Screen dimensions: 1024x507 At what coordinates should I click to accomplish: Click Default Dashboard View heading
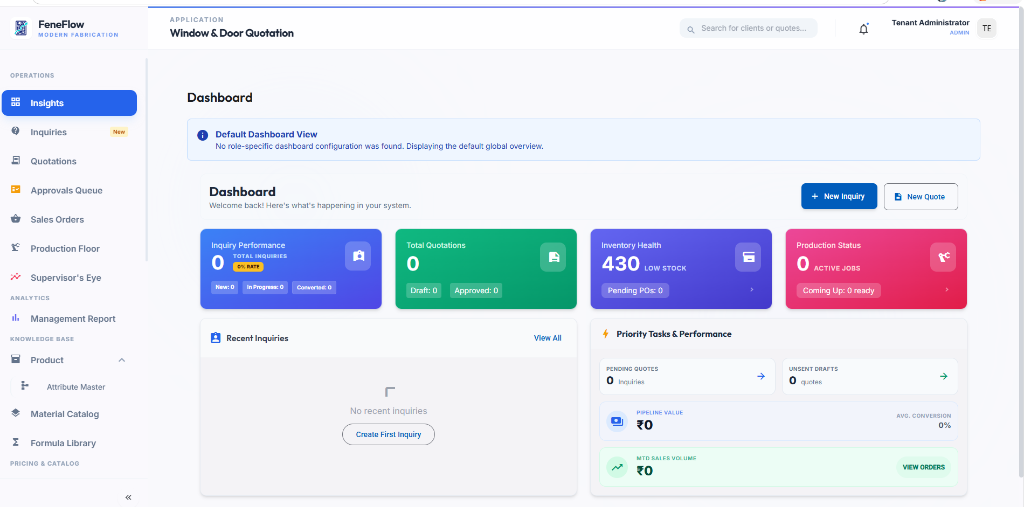(x=266, y=134)
